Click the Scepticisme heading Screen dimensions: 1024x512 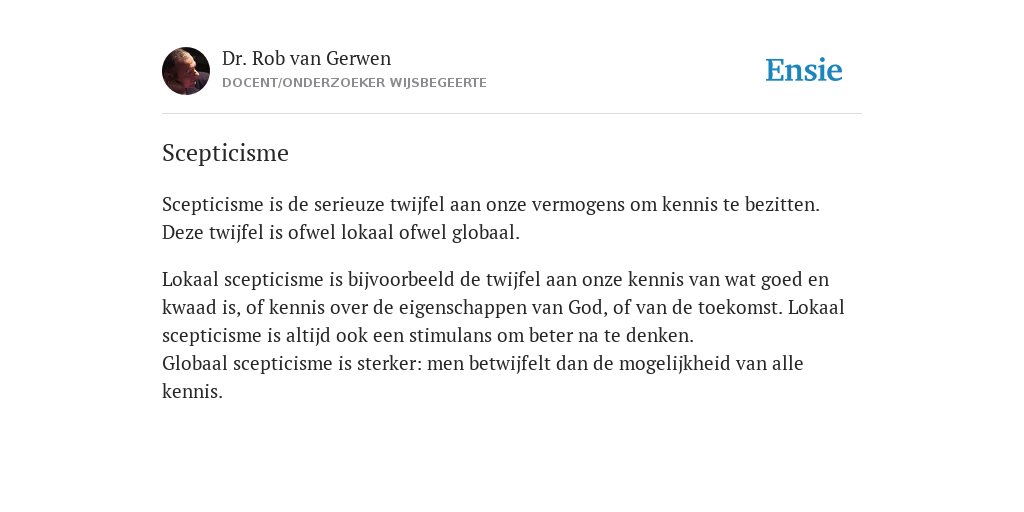click(x=225, y=153)
